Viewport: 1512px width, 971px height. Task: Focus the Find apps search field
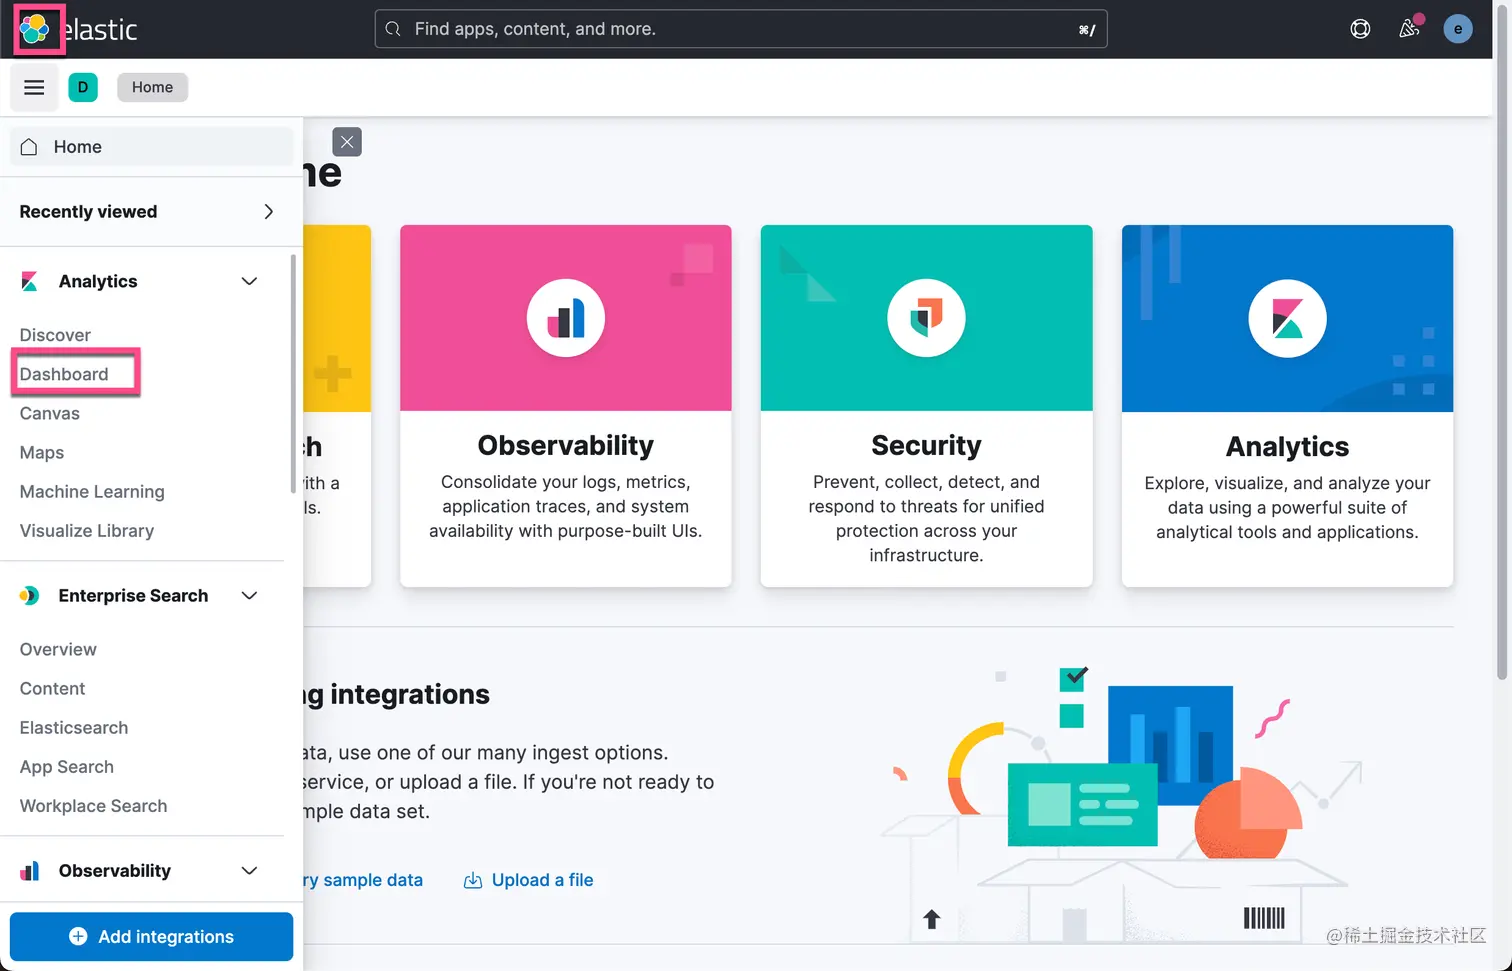coord(741,29)
